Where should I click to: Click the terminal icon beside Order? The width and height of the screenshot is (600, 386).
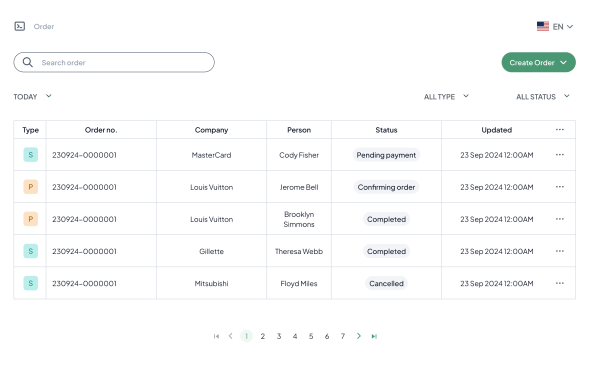click(20, 26)
